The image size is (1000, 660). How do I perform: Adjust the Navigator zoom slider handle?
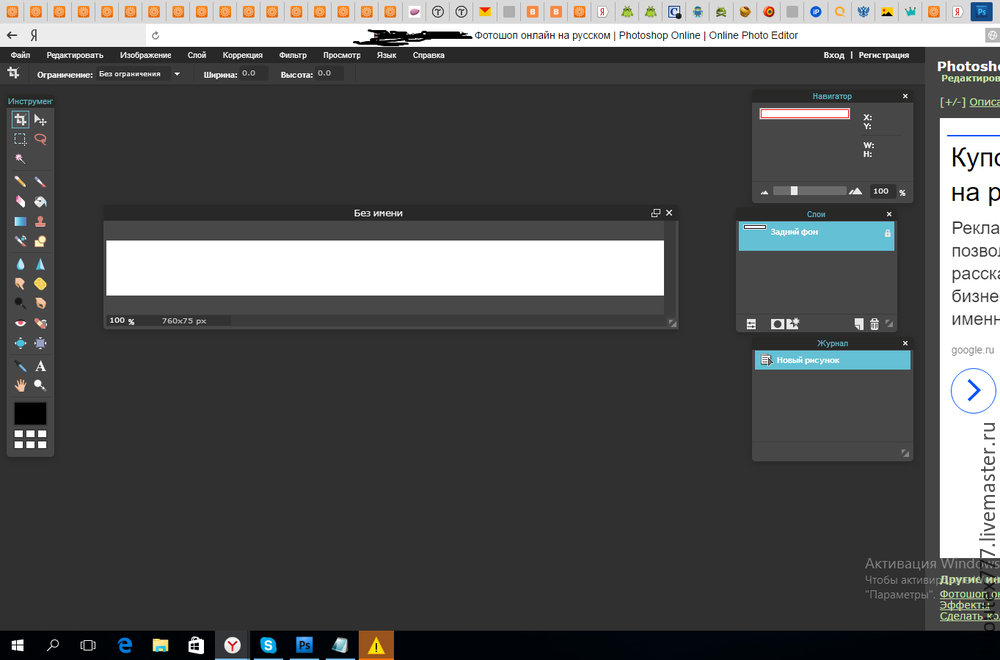[794, 191]
